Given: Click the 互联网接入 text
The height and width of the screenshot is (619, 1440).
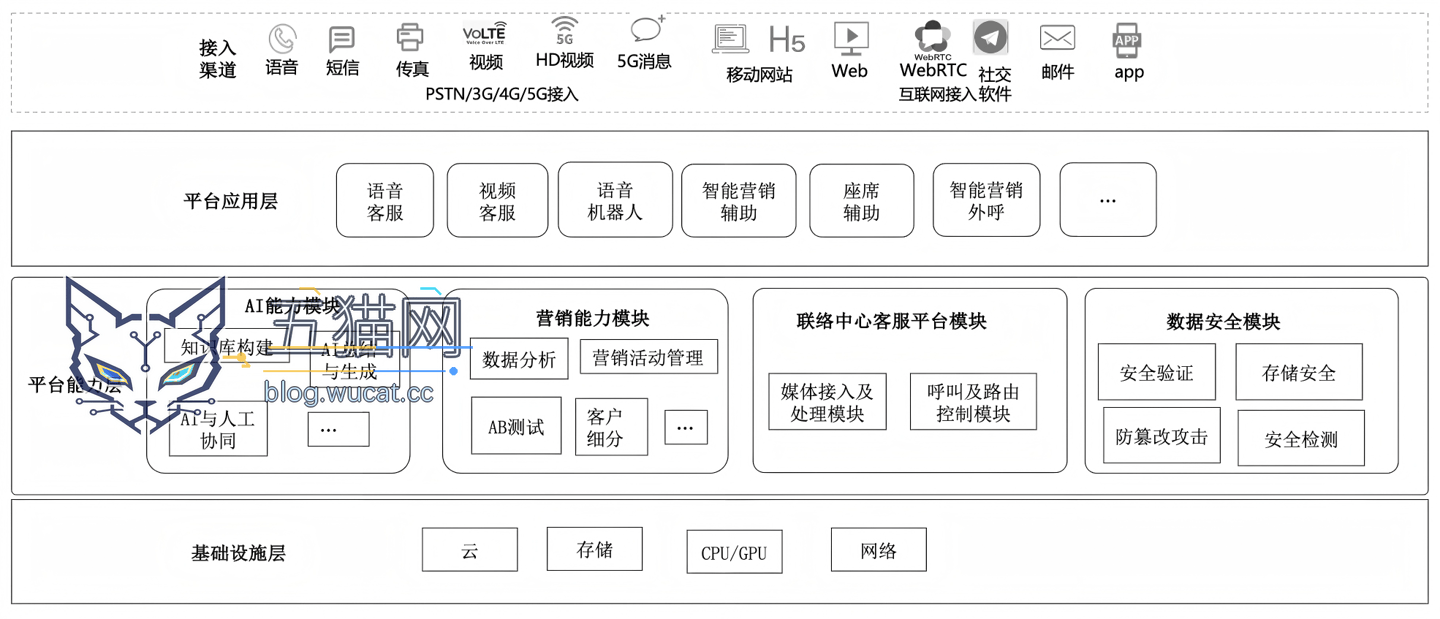Looking at the screenshot, I should pyautogui.click(x=937, y=94).
